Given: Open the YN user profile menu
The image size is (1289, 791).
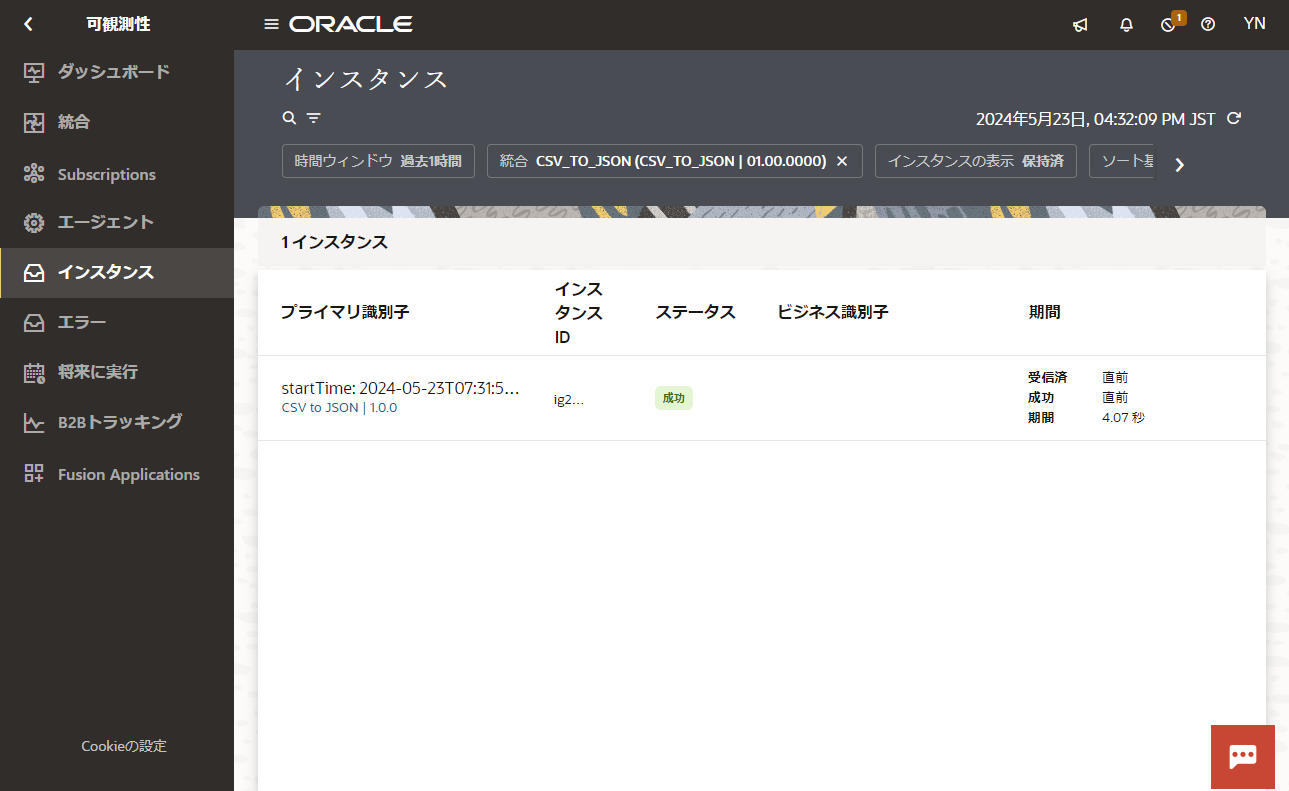Looking at the screenshot, I should (1254, 24).
